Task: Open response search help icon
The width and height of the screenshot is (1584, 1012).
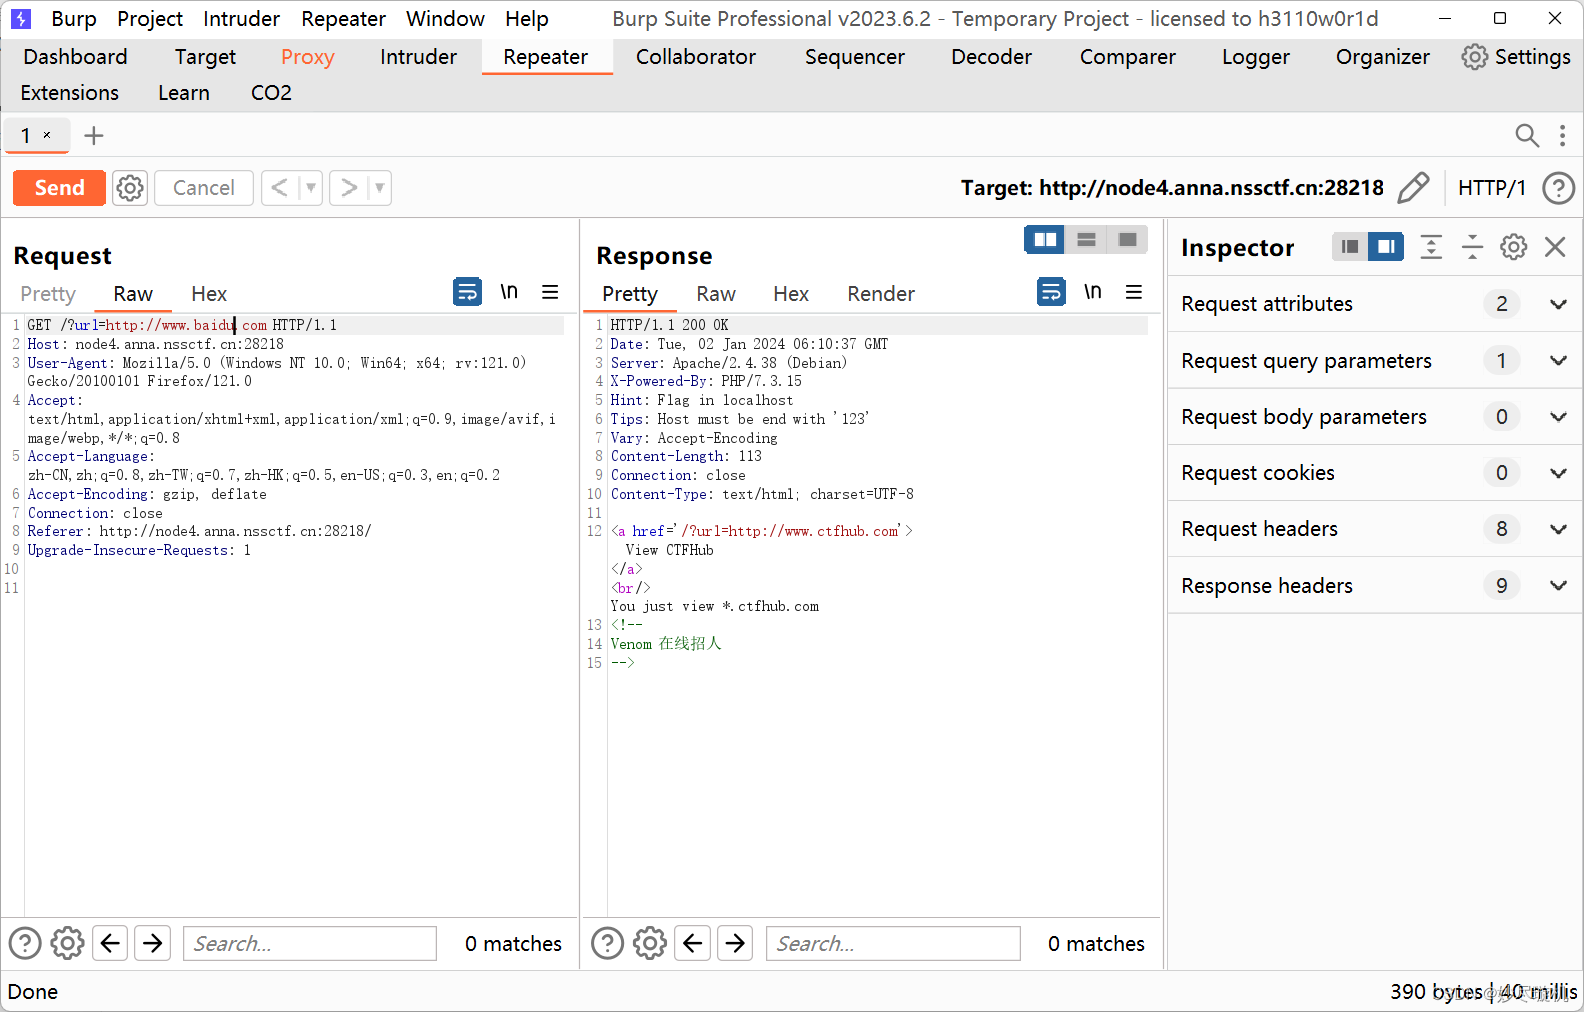Action: 607,943
